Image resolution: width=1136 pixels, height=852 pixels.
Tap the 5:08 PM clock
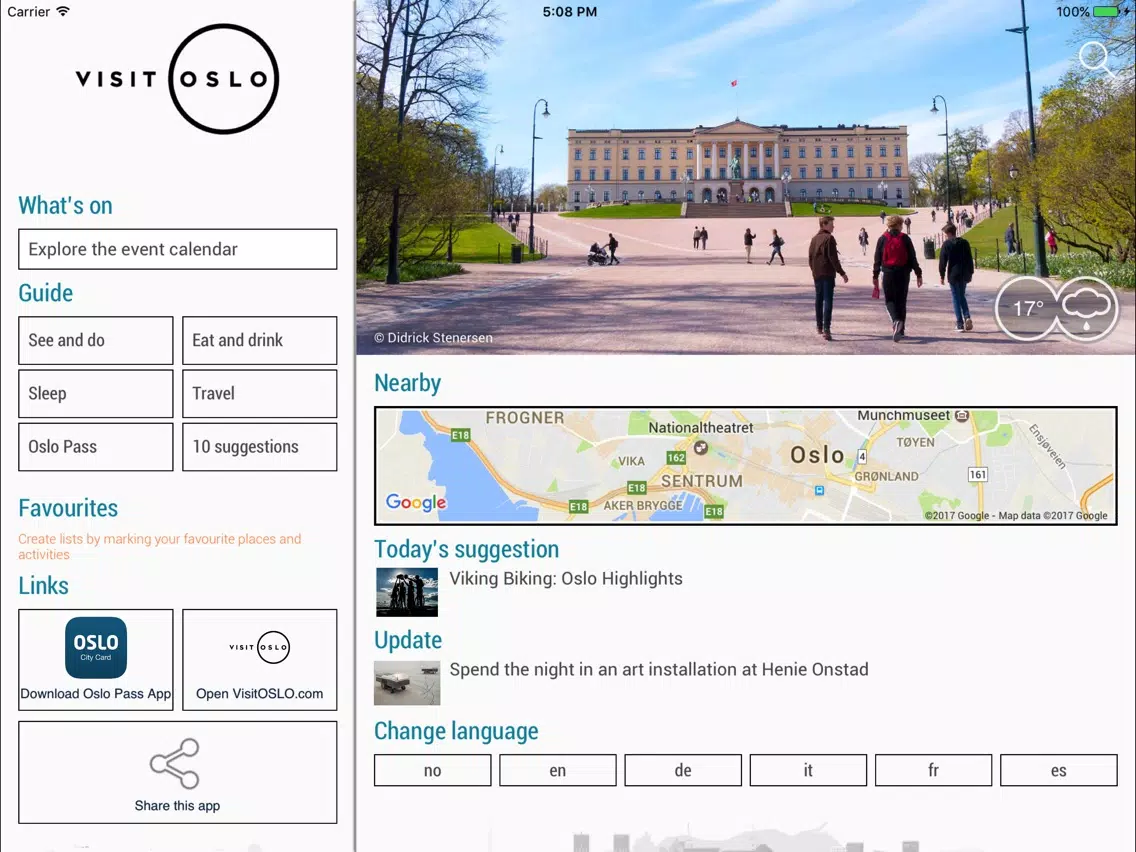[x=570, y=12]
